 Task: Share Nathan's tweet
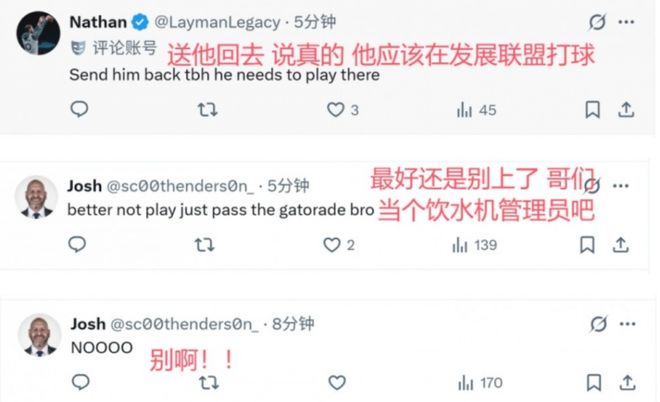[626, 109]
